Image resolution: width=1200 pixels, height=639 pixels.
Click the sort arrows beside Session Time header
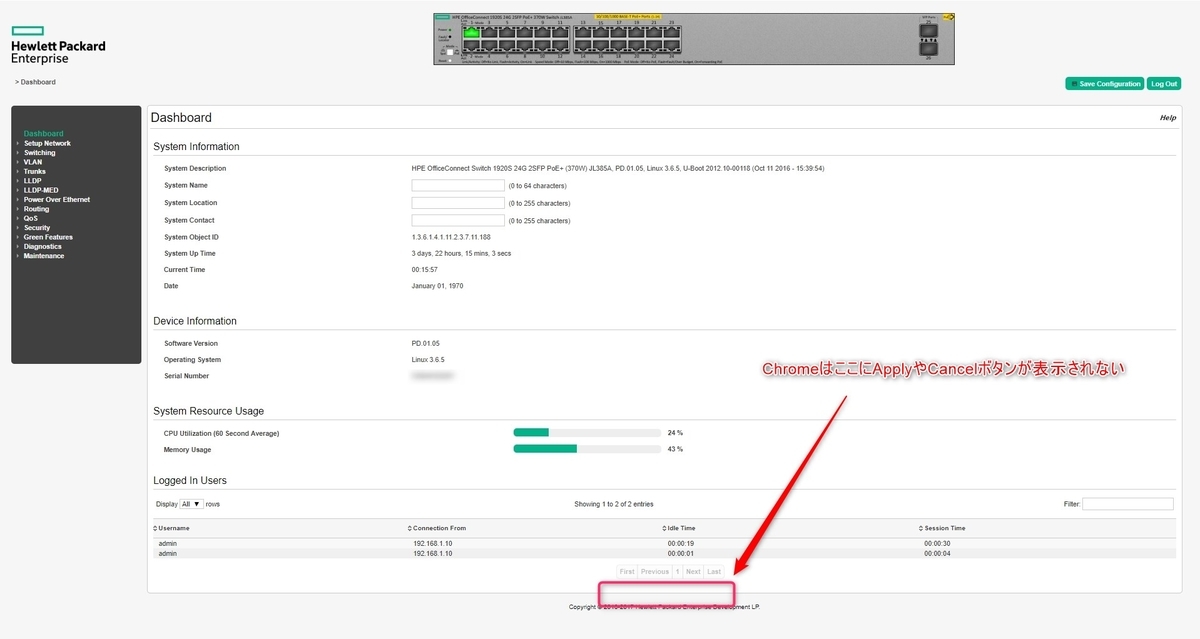coord(921,528)
